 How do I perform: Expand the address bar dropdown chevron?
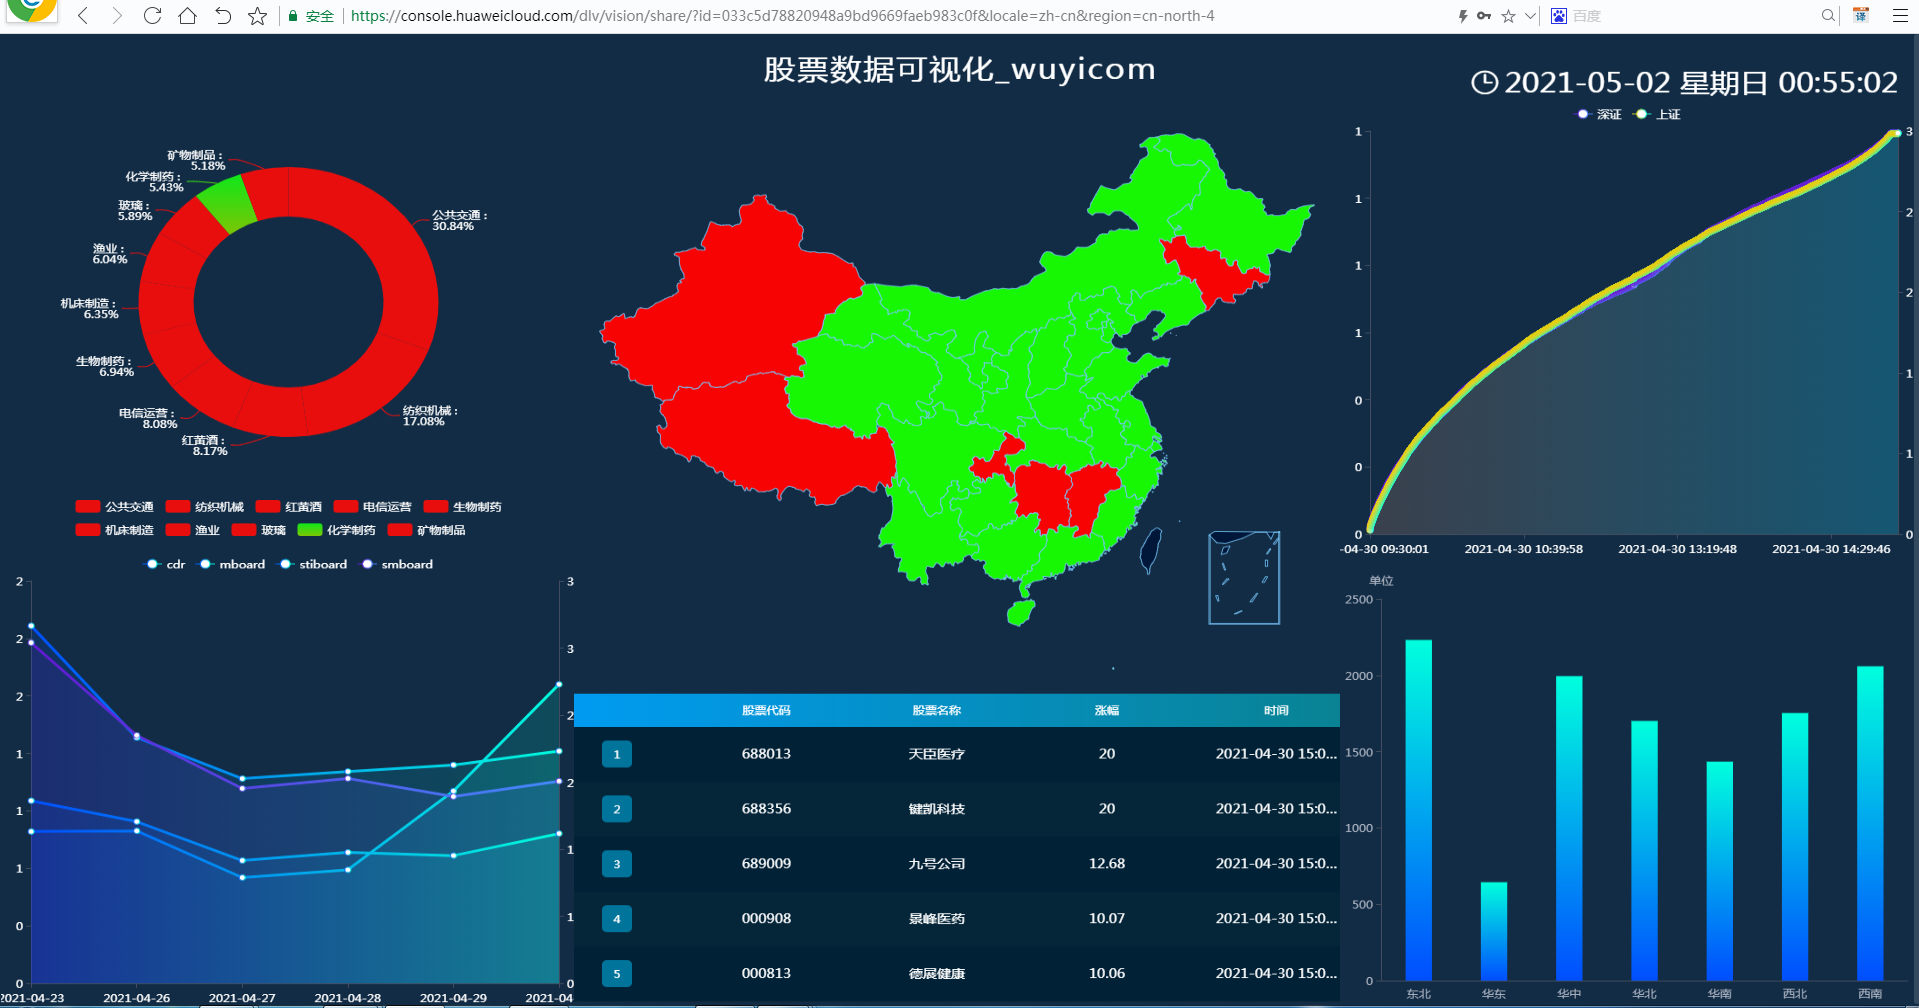(x=1530, y=16)
